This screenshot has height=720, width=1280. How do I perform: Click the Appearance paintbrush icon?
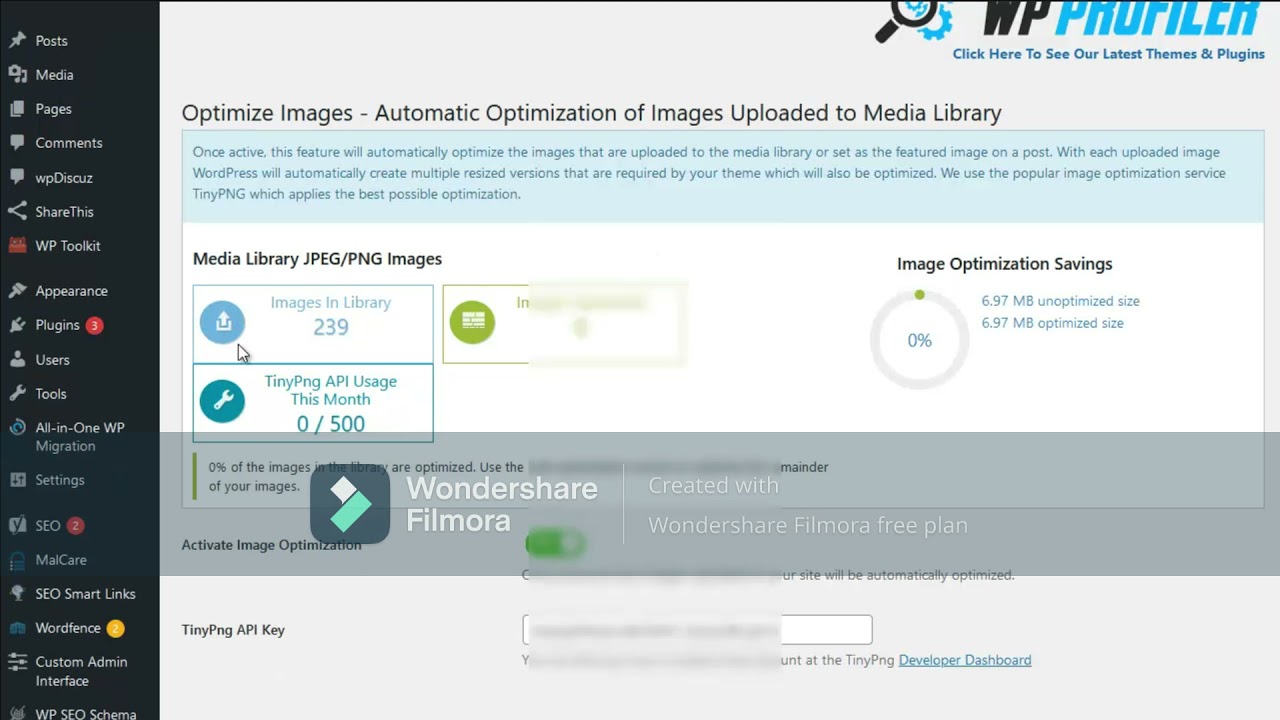(x=17, y=291)
